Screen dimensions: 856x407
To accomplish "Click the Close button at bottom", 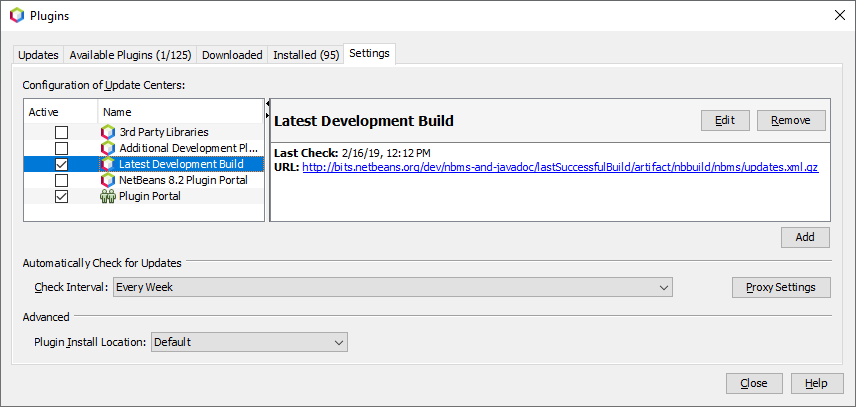I will (x=754, y=384).
